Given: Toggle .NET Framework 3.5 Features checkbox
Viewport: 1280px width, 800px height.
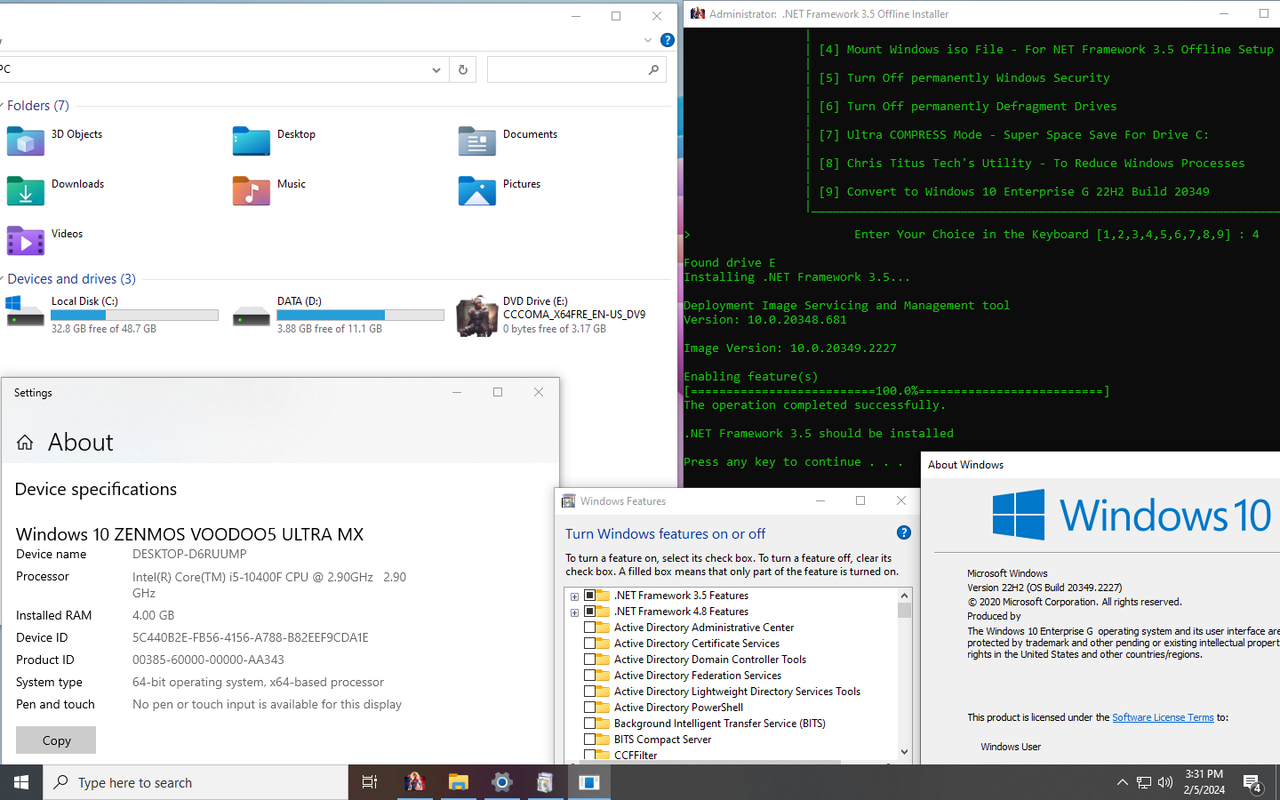Looking at the screenshot, I should pos(590,596).
